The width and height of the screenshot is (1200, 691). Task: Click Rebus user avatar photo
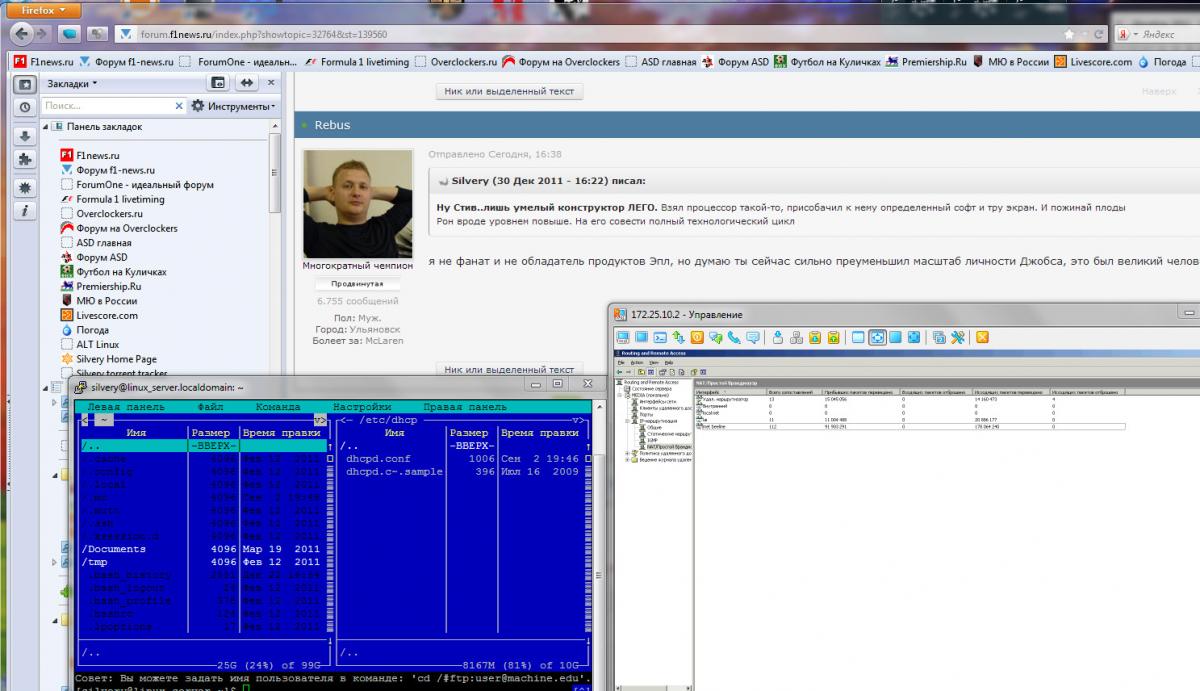358,203
